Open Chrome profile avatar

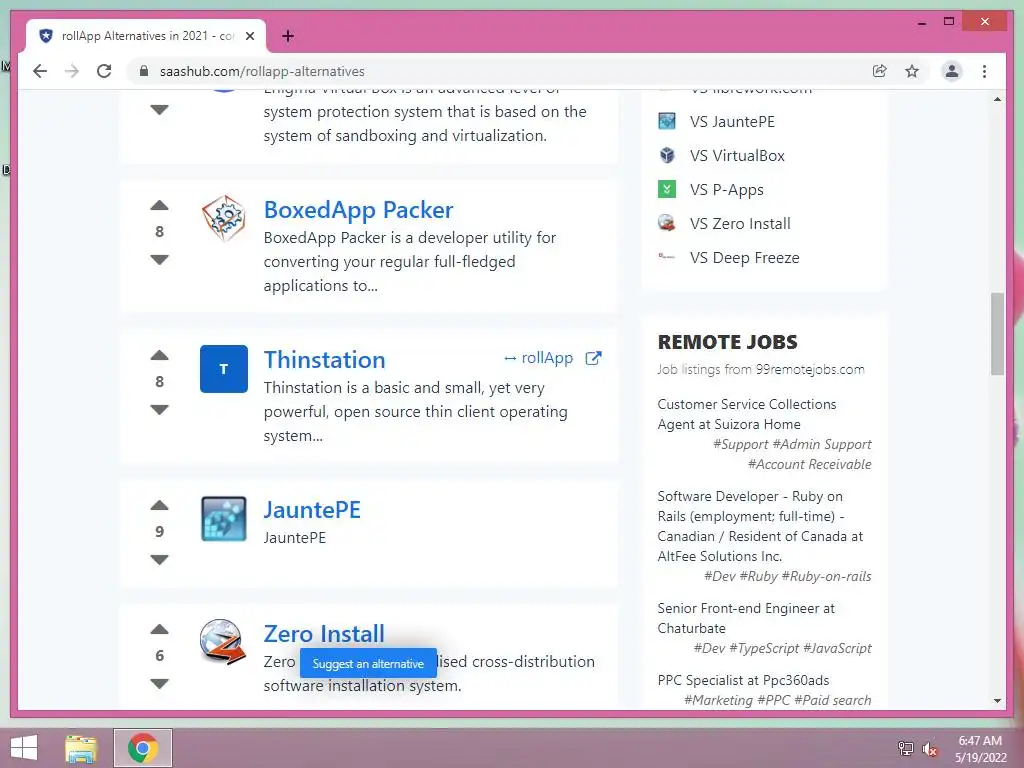tap(952, 71)
